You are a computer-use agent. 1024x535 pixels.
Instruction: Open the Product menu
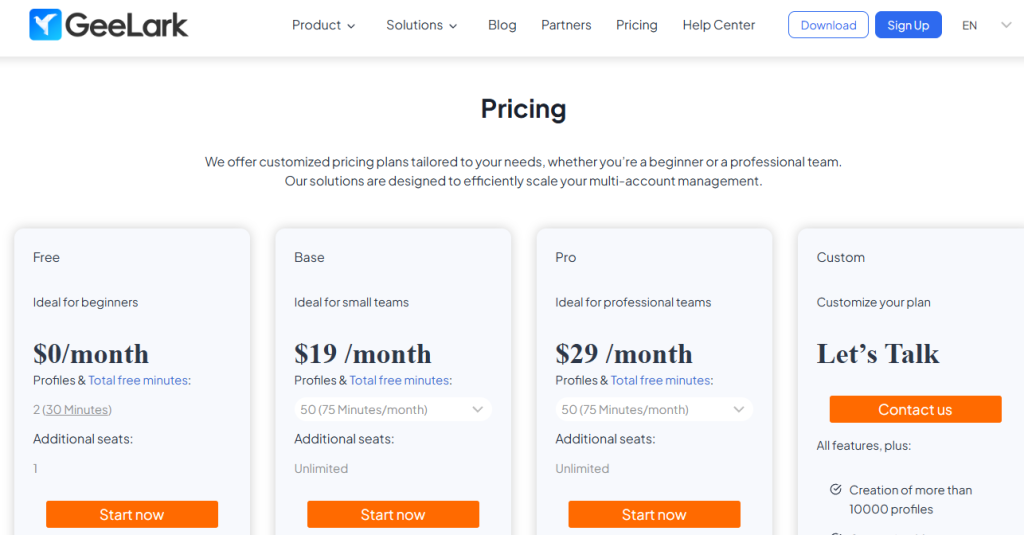[323, 25]
